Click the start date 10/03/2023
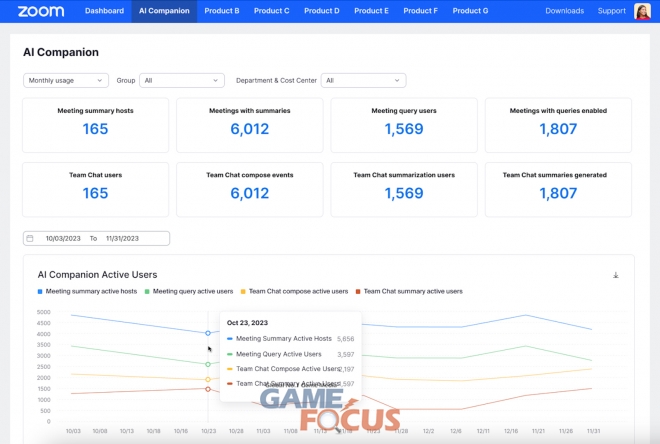Viewport: 660px width, 444px height. click(63, 238)
